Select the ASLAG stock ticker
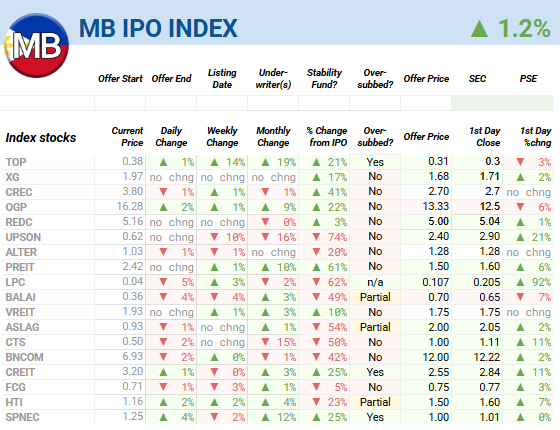The height and width of the screenshot is (430, 560). tap(22, 327)
